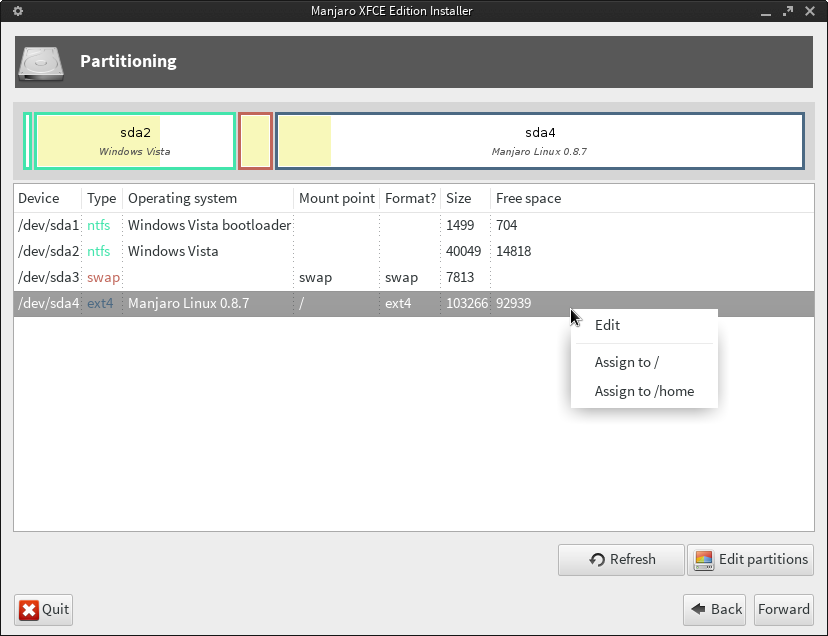Choose Assign to /home menu entry

point(644,391)
